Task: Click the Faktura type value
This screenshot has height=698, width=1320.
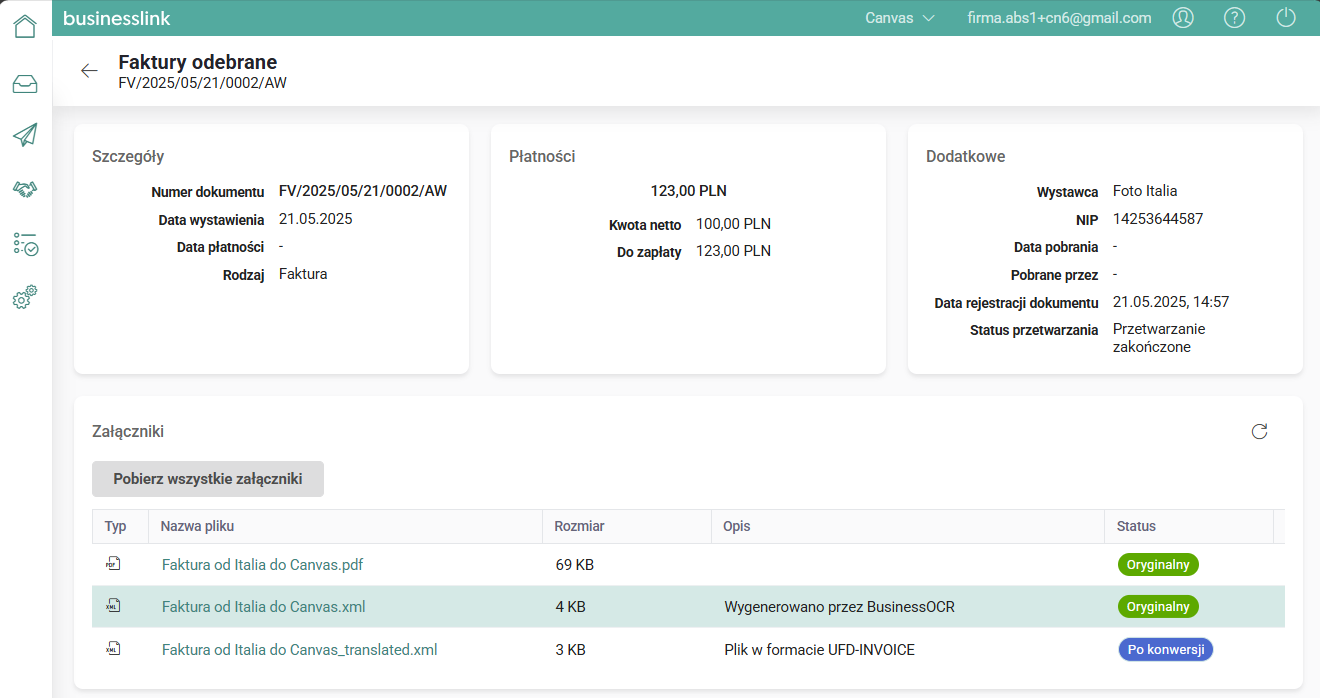Action: [x=303, y=274]
